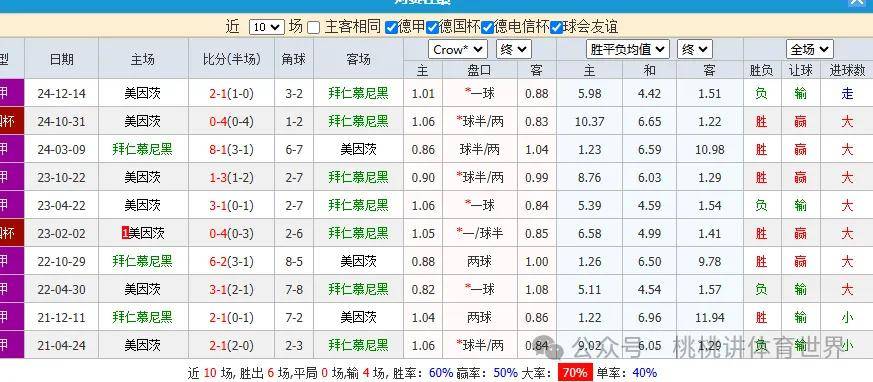The image size is (873, 382).
Task: Click home team 拜仁慕尼黑 in 24-03-09 row
Action: tap(143, 149)
